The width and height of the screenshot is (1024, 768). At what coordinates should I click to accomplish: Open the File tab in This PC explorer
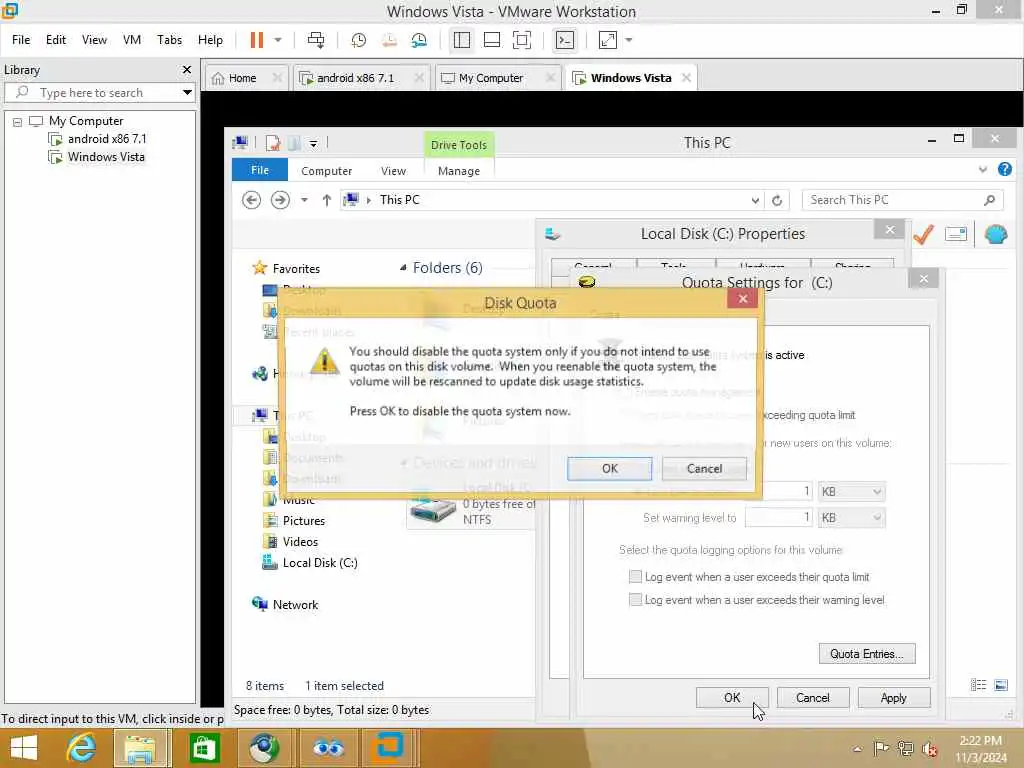(259, 170)
